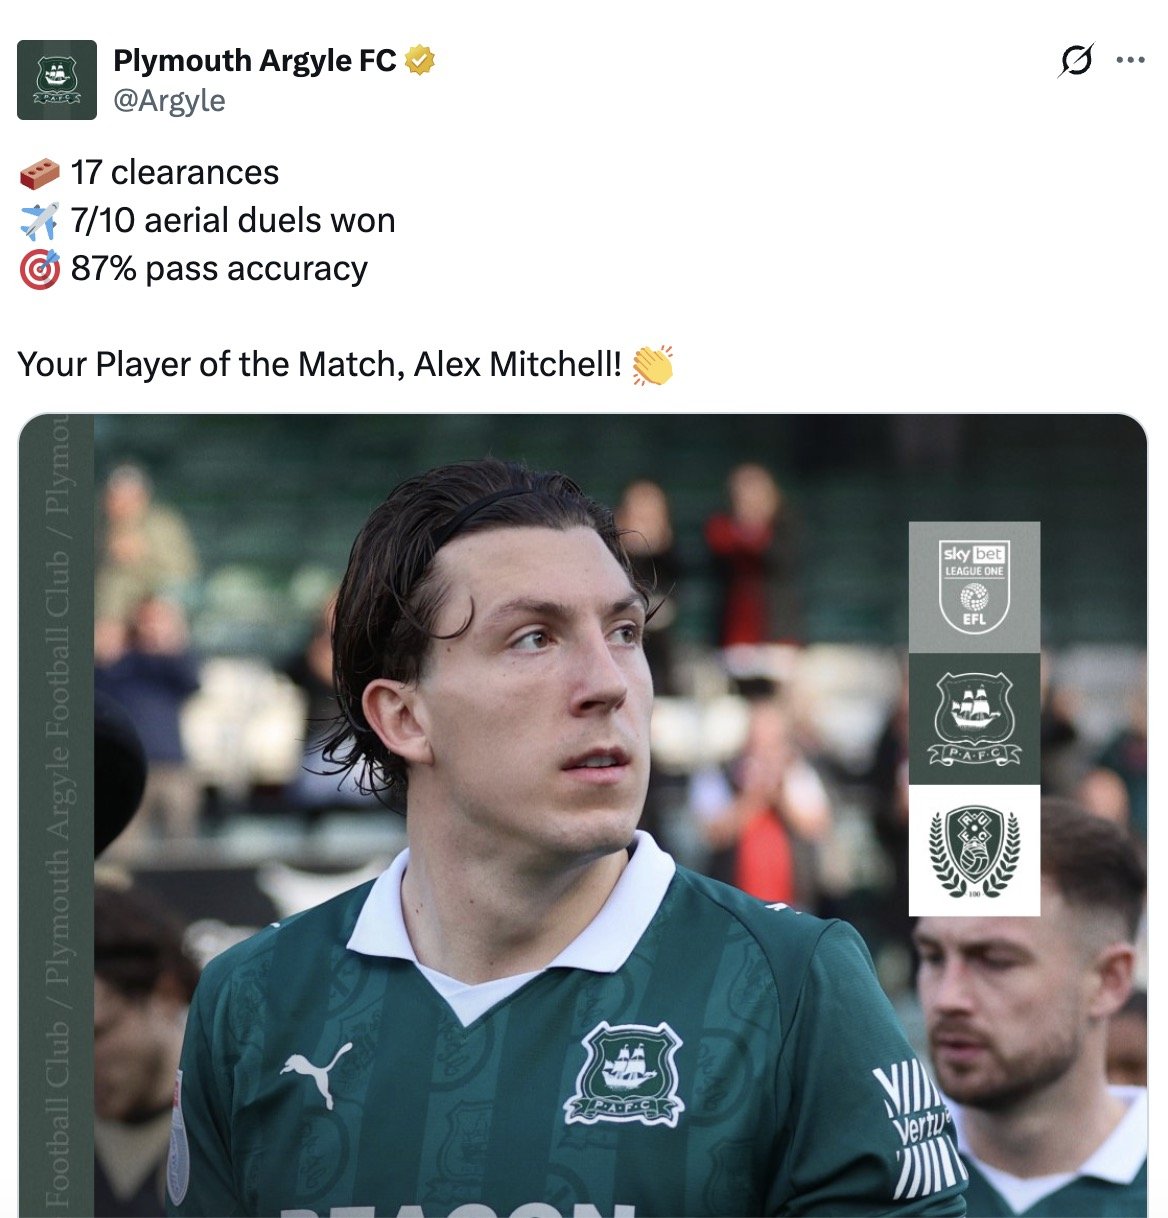Click the PAFC crest in graphic sidebar
This screenshot has width=1168, height=1218.
coord(974,719)
